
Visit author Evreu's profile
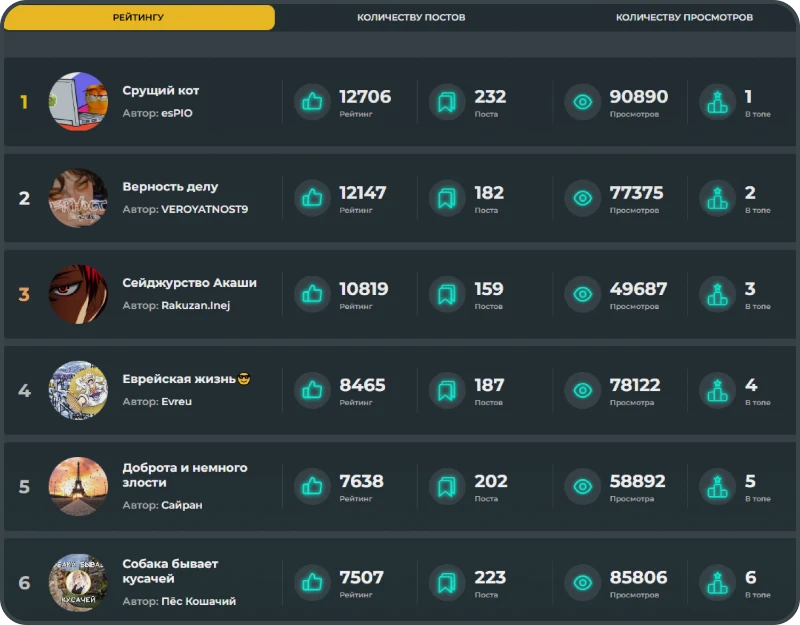point(177,402)
